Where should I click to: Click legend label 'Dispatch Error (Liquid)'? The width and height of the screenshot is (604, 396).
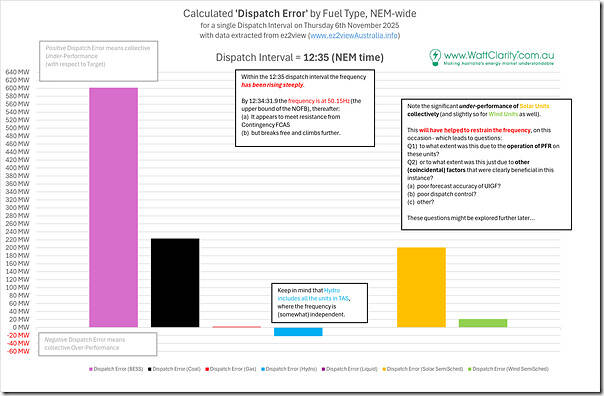point(352,369)
